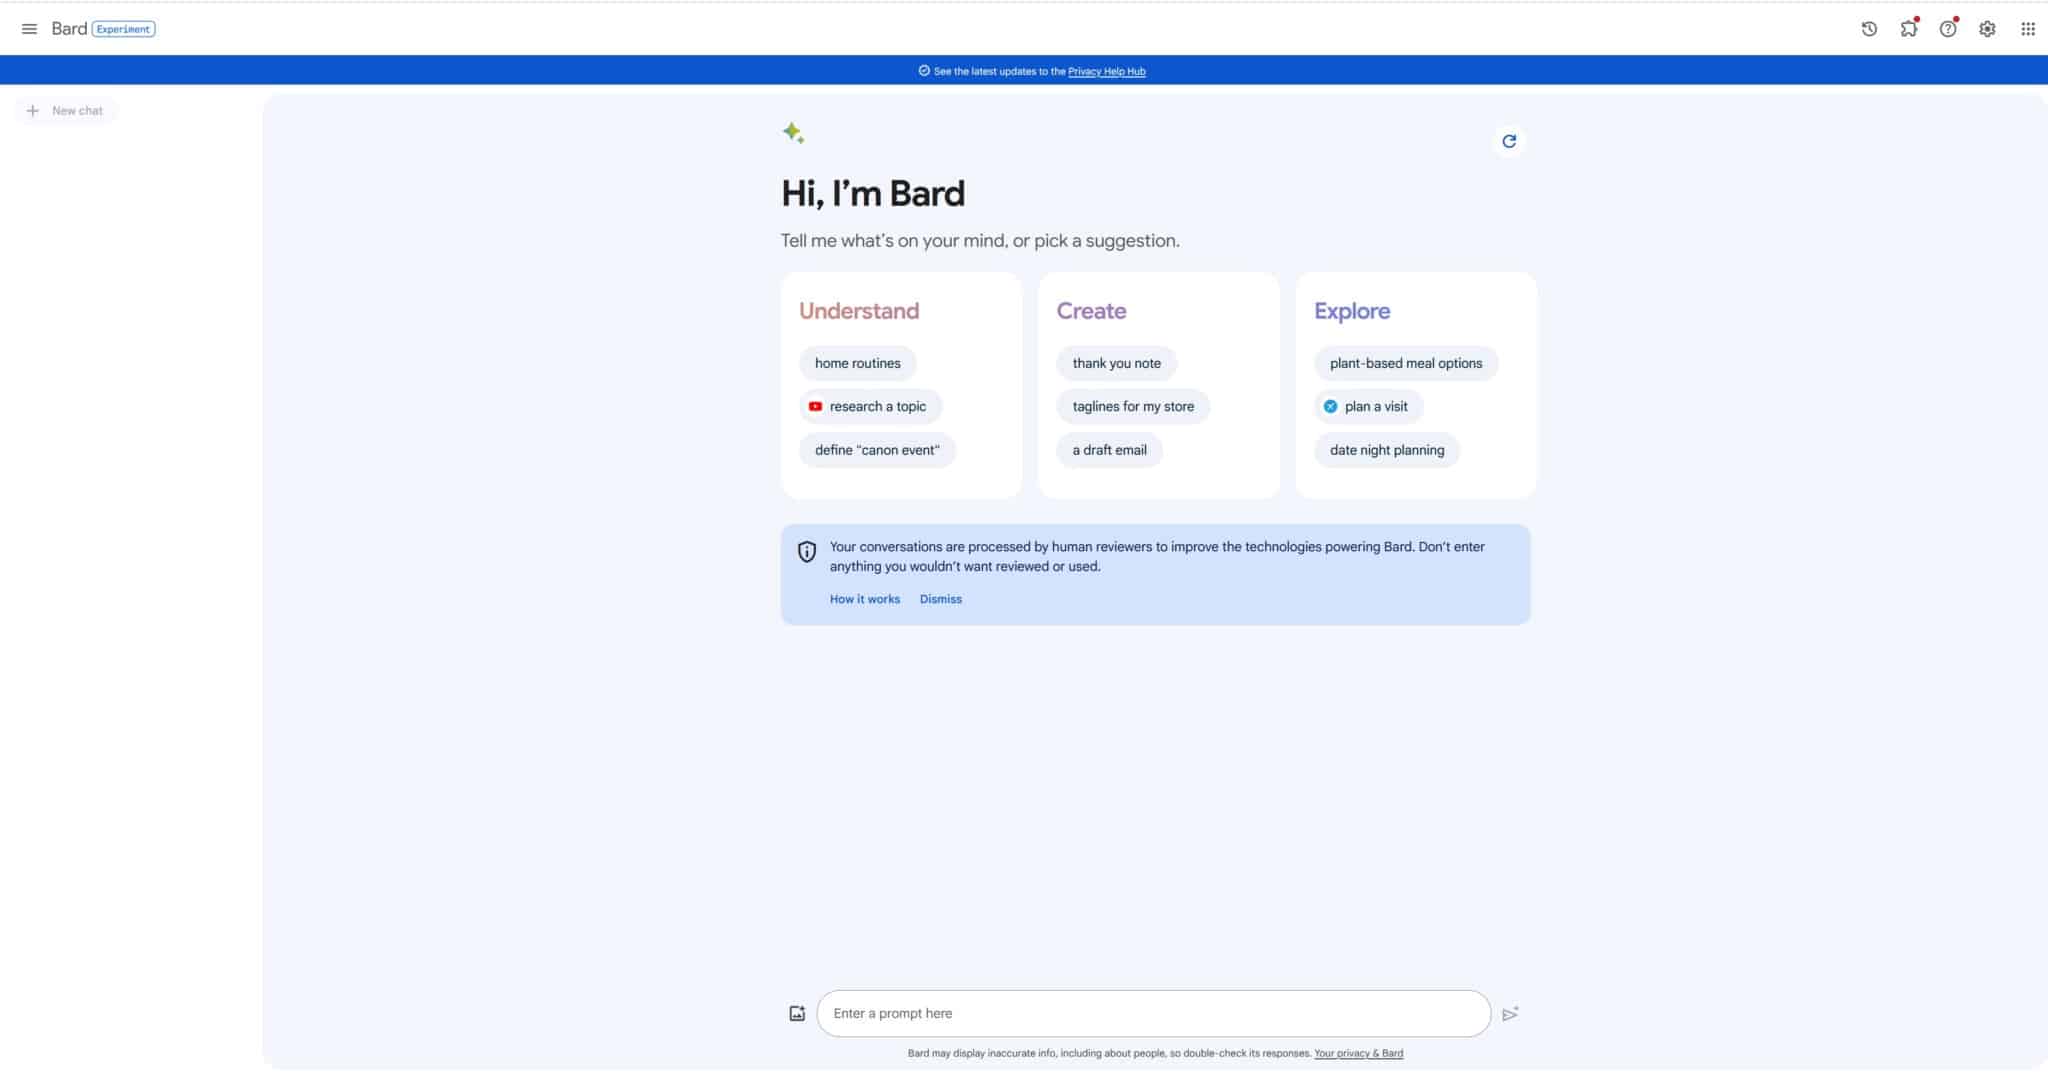This screenshot has width=2048, height=1079.
Task: Open the hamburger main menu
Action: point(29,29)
